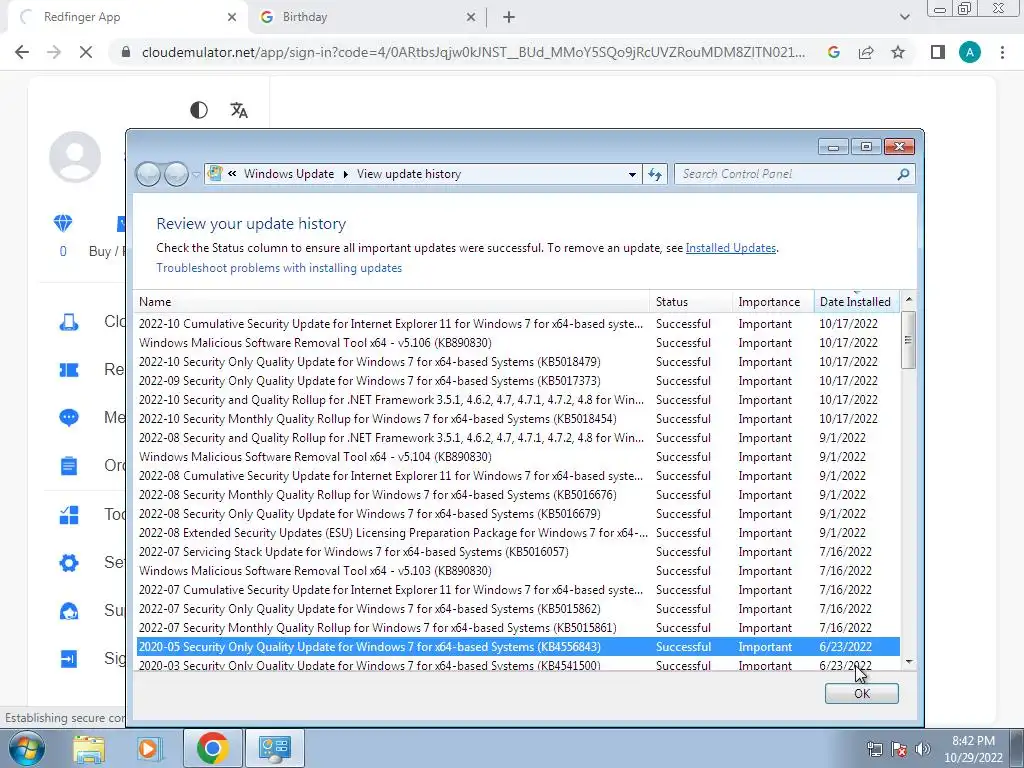This screenshot has width=1024, height=768.
Task: Click the network tray icon
Action: tap(874, 749)
